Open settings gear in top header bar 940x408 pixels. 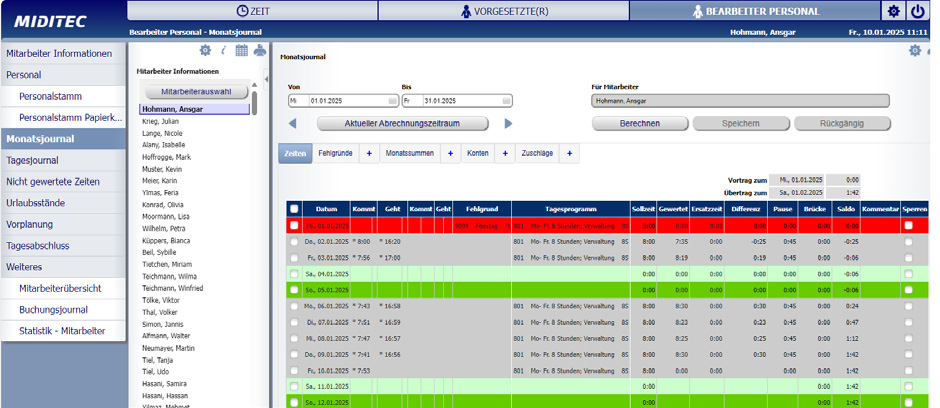[x=893, y=11]
